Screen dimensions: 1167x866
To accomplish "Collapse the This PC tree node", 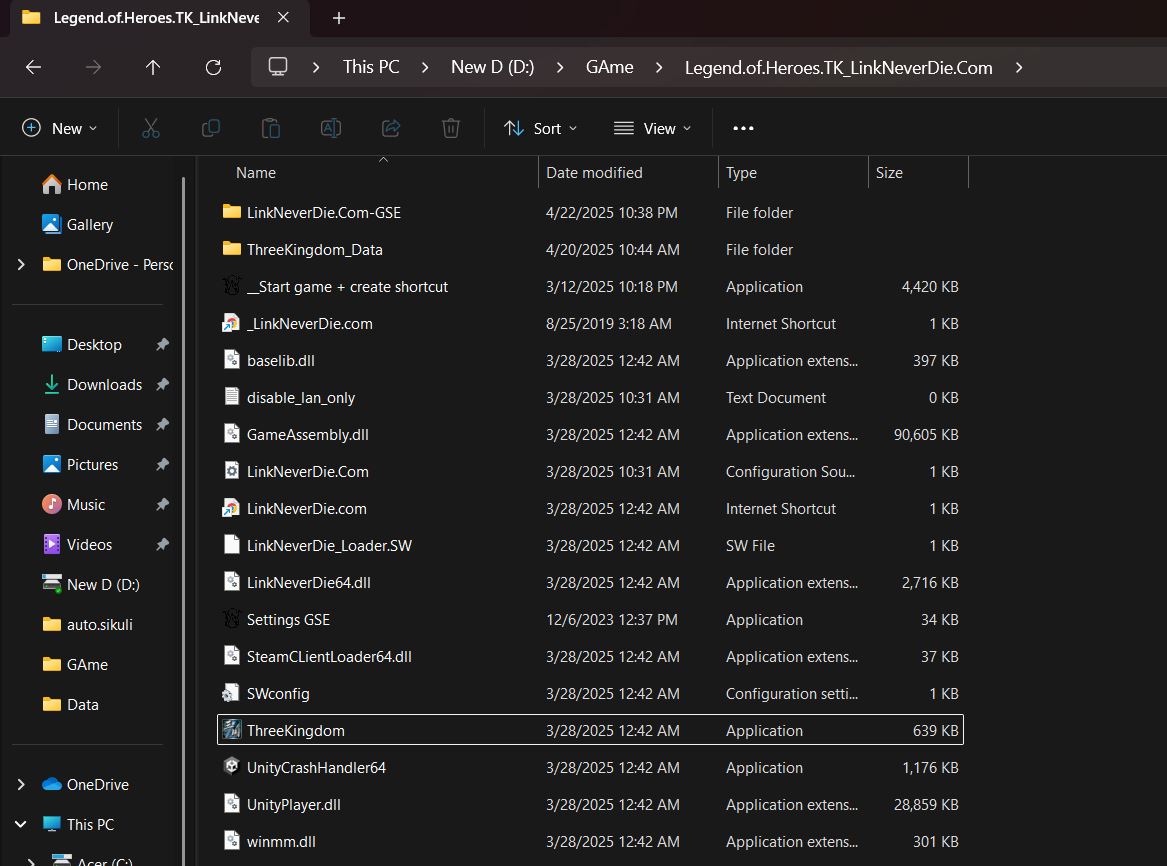I will click(x=21, y=824).
